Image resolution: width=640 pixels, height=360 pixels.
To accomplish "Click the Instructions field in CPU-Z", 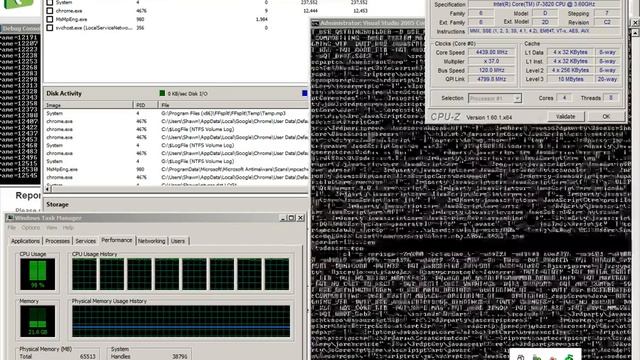I will coord(544,31).
